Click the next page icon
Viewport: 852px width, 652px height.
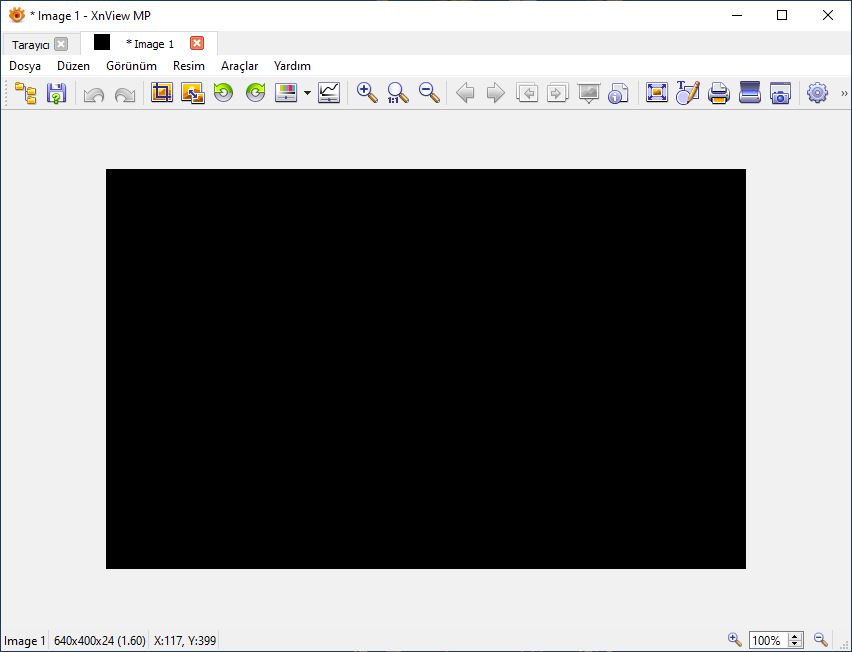[557, 93]
